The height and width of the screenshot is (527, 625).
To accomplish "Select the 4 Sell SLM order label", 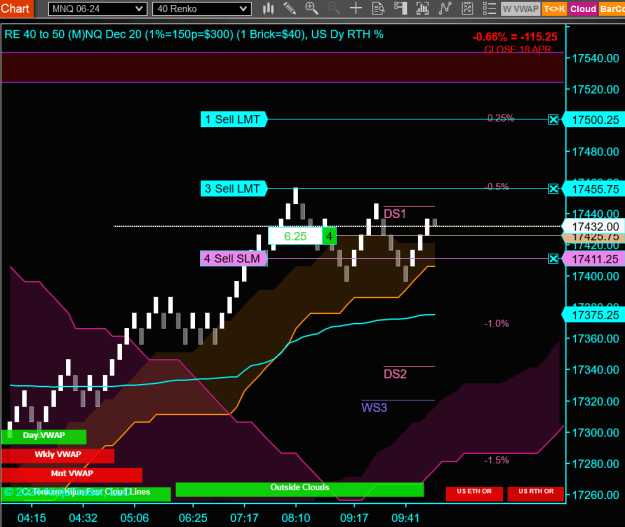I will (x=233, y=258).
